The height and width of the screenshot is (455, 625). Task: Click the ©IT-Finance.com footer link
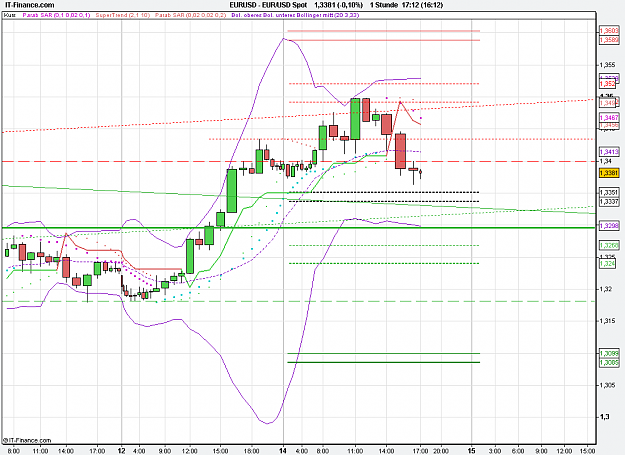click(27, 440)
